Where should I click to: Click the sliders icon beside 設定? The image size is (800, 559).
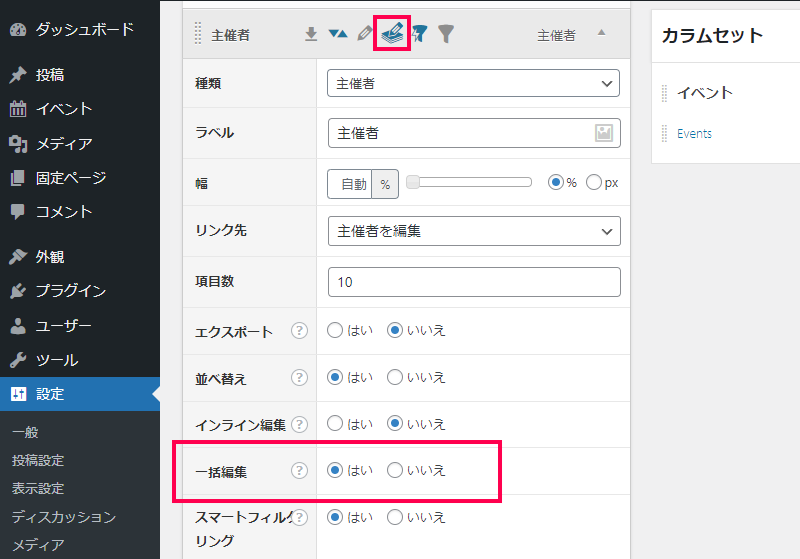coord(18,394)
